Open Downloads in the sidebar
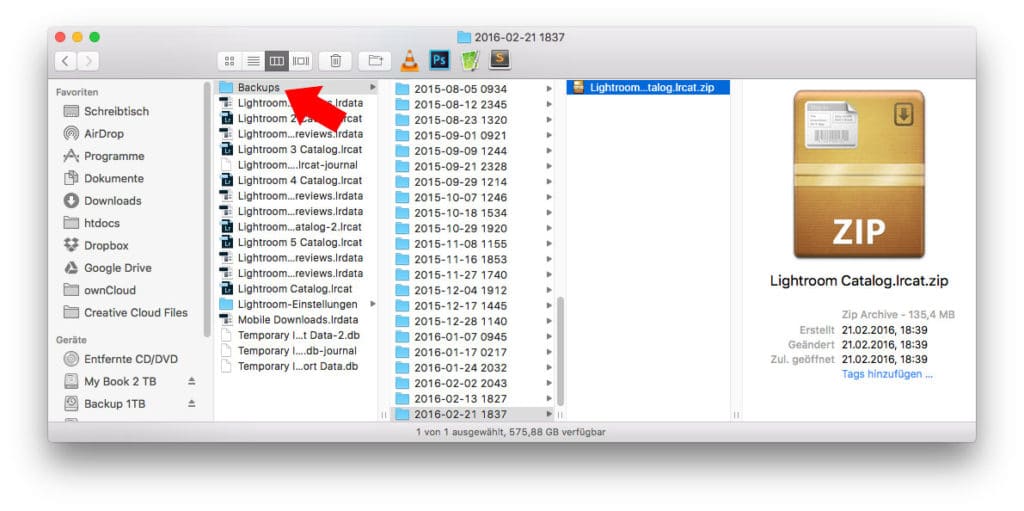This screenshot has height=511, width=1024. click(x=112, y=200)
